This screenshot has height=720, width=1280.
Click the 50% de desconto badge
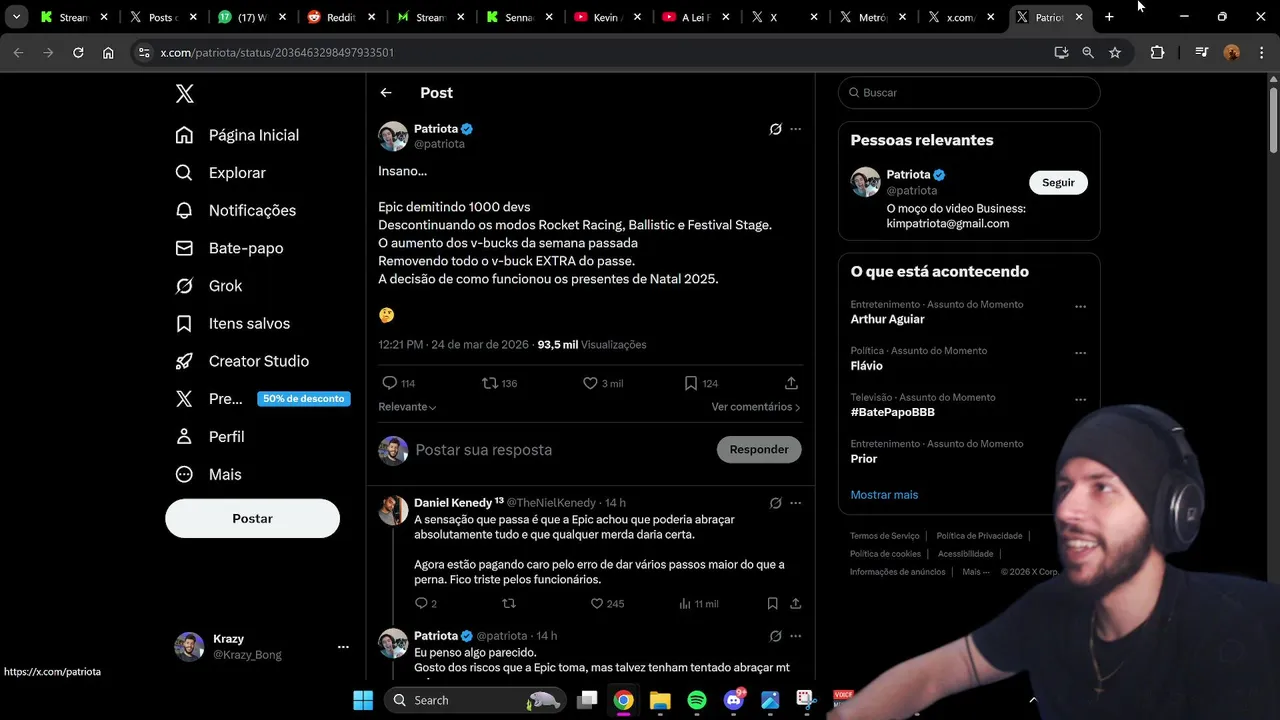point(304,399)
